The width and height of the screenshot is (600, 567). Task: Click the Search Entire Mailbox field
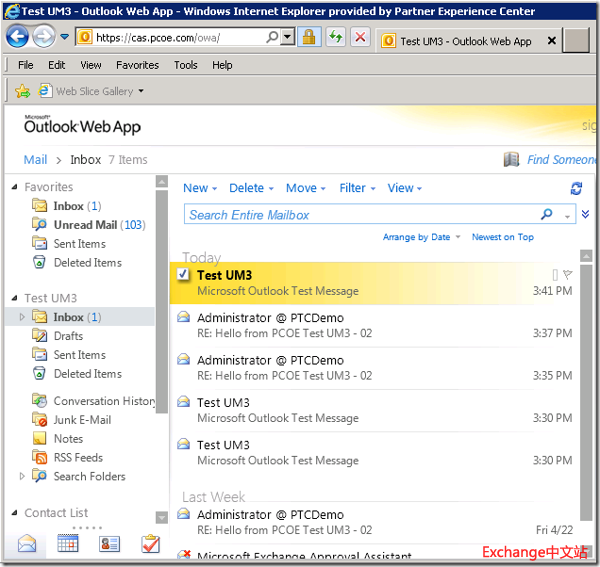[x=360, y=214]
